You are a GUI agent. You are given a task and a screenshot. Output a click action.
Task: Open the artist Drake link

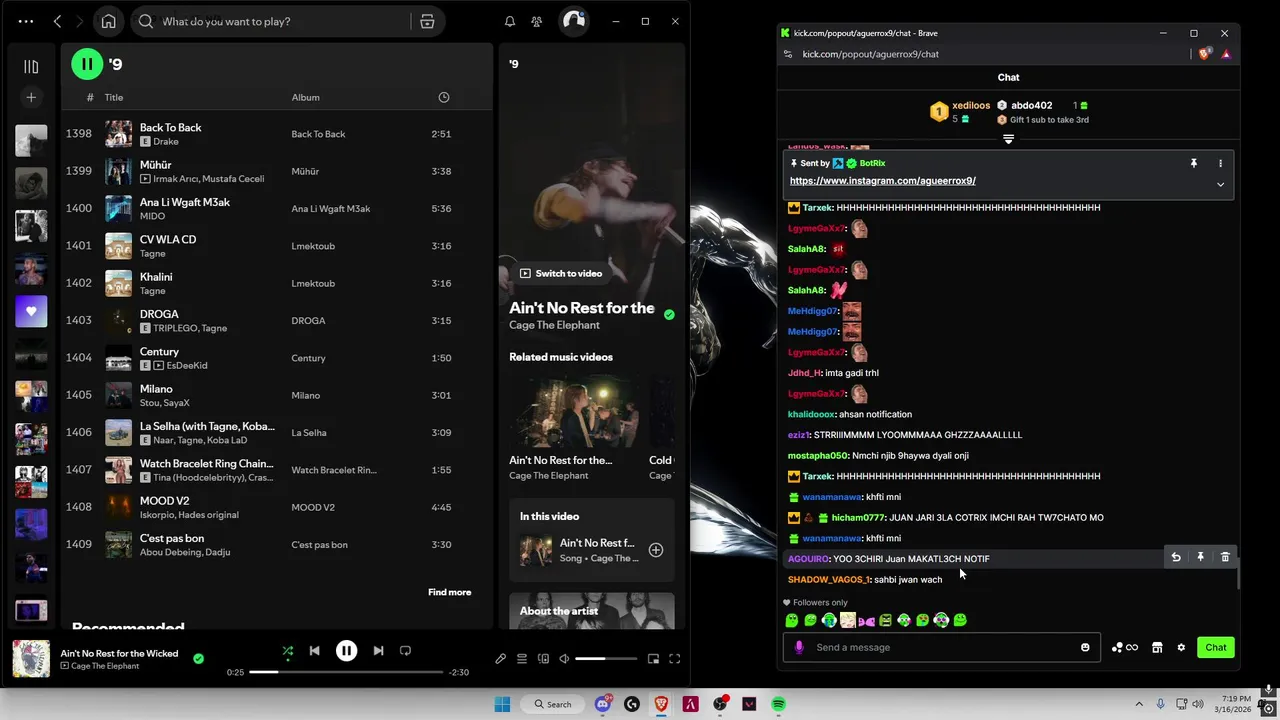[166, 142]
